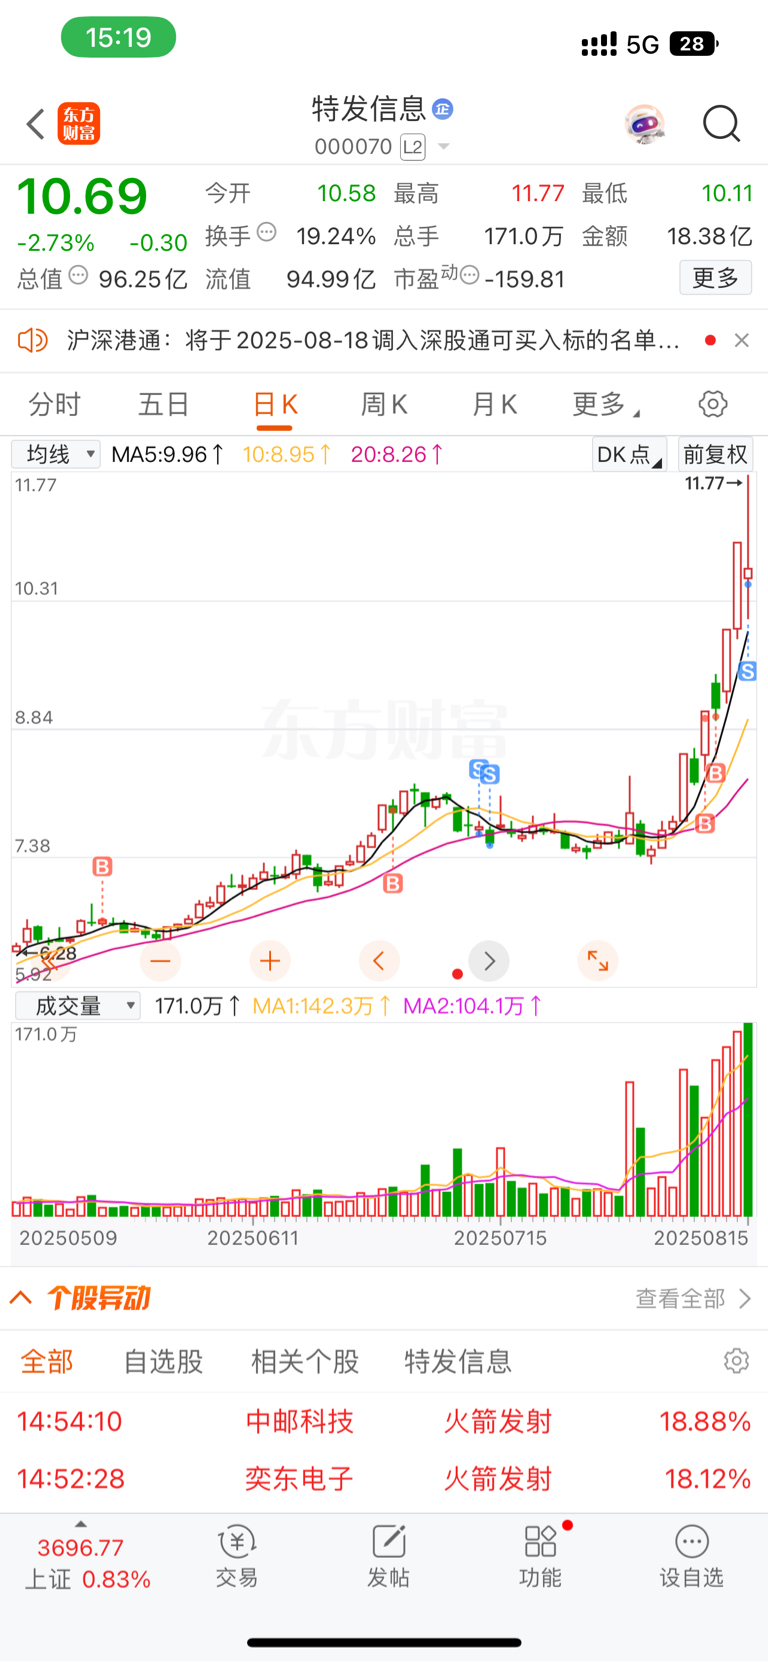This screenshot has width=768, height=1662.
Task: Switch to the 月K tab
Action: pyautogui.click(x=494, y=405)
